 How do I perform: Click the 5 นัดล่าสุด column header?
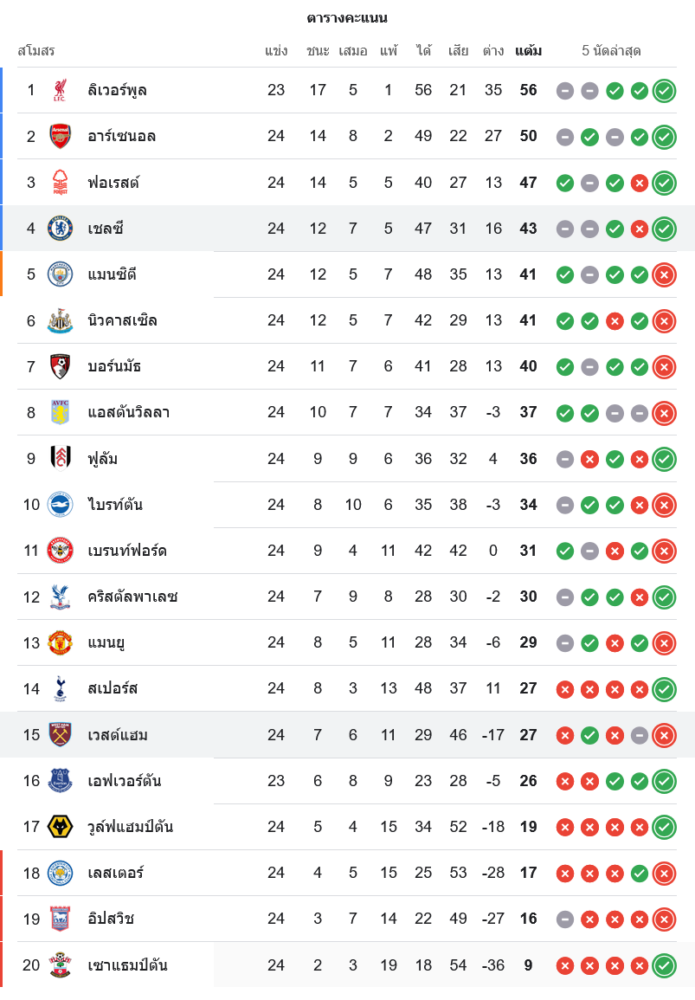pos(611,50)
